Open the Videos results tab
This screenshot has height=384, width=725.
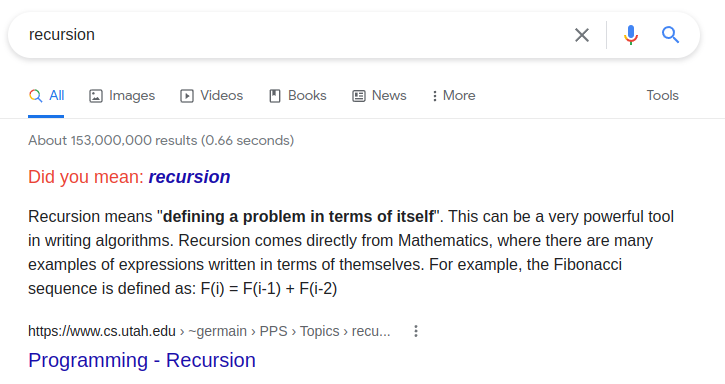pos(211,96)
